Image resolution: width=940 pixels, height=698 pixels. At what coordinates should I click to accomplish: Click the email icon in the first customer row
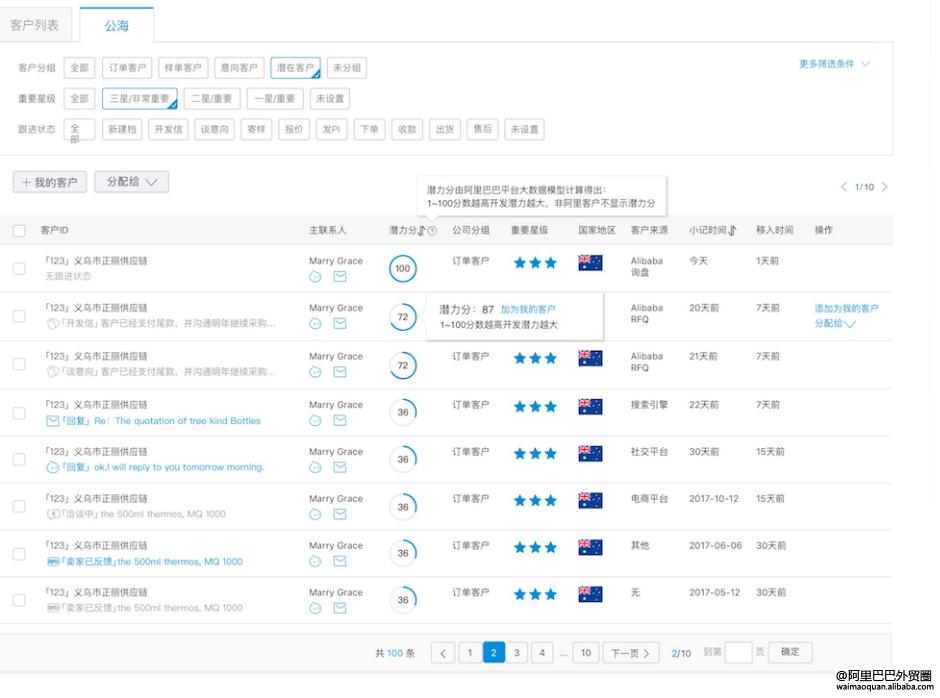(340, 277)
